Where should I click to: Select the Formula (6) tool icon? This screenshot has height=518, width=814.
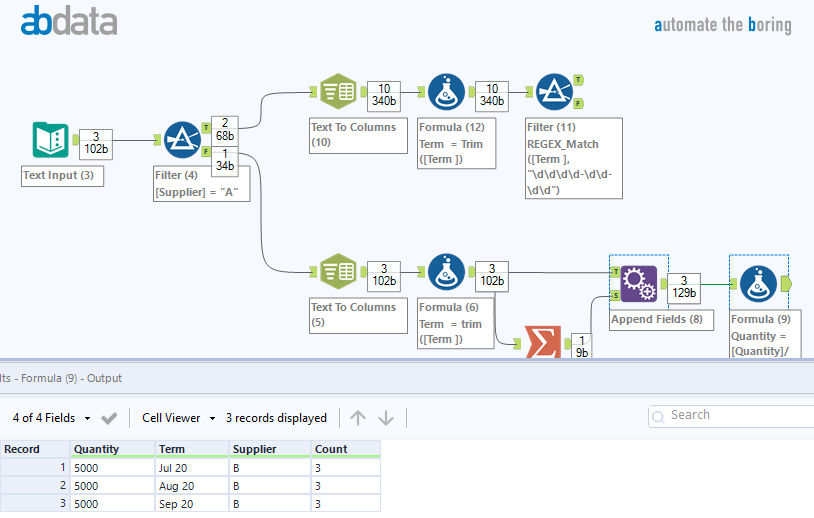tap(446, 271)
